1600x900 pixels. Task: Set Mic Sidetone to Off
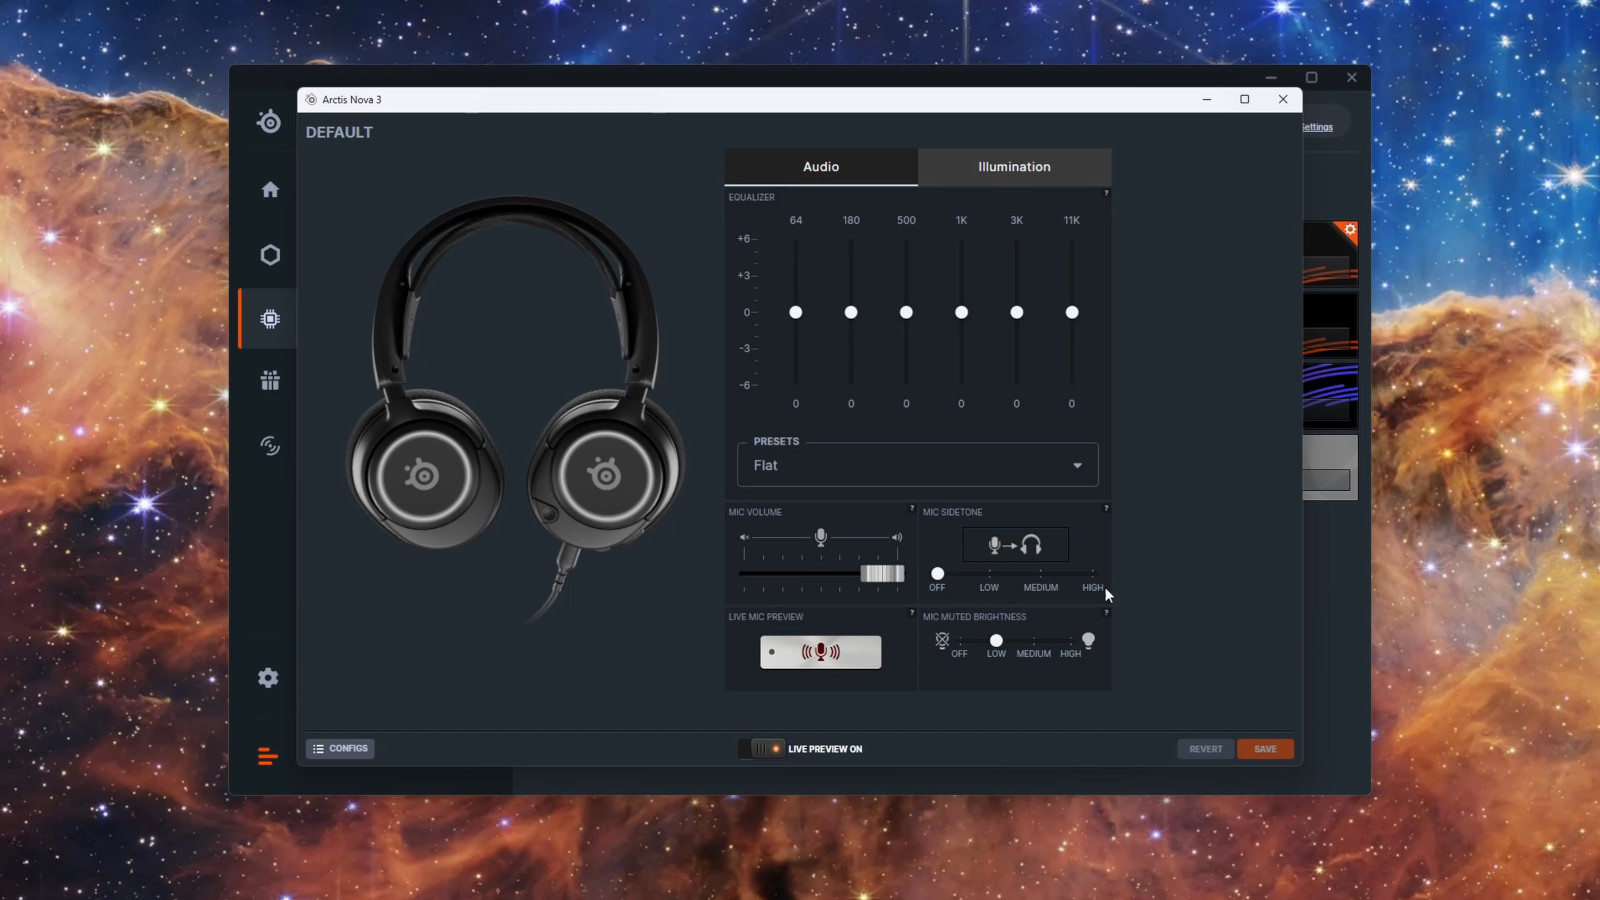point(937,574)
